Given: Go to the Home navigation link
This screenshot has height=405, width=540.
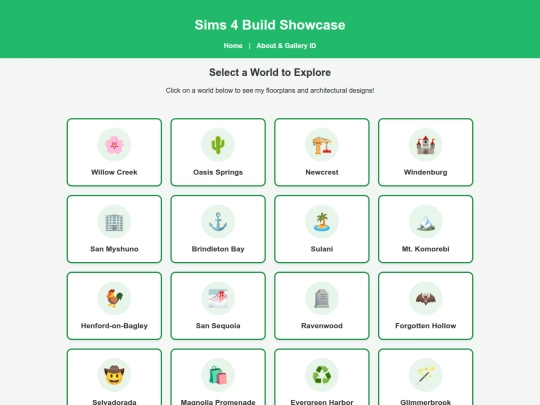Looking at the screenshot, I should pyautogui.click(x=233, y=46).
